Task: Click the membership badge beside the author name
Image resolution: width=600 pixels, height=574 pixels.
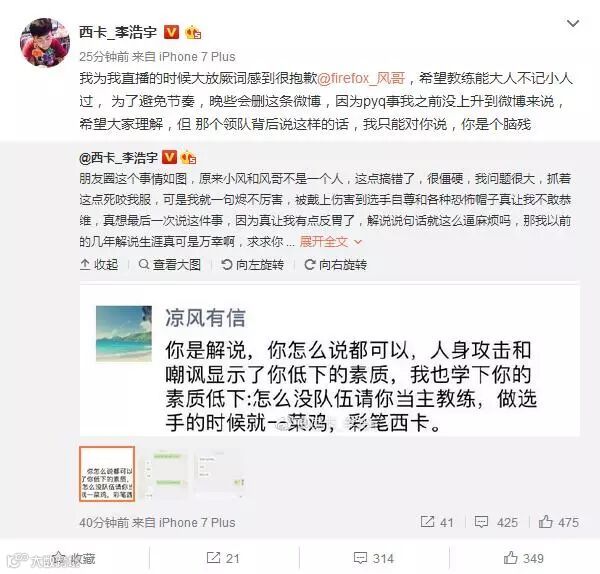Action: [x=193, y=33]
